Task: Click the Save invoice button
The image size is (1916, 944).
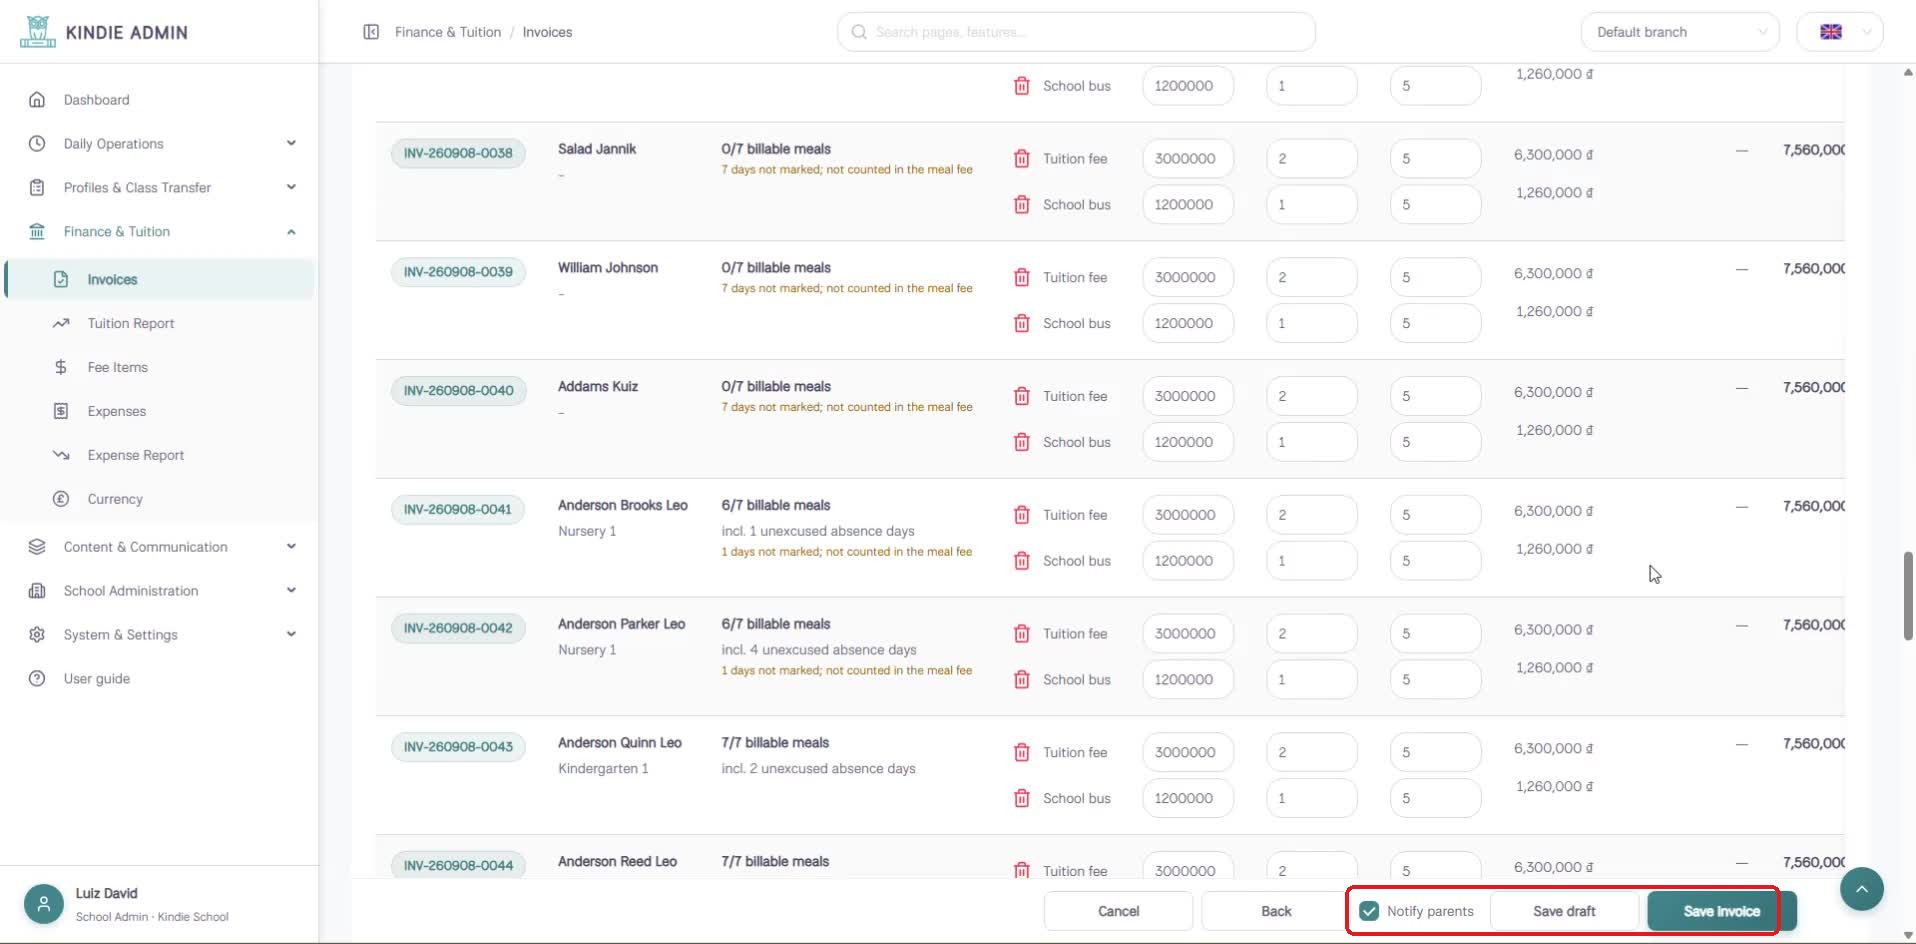Action: click(1722, 911)
